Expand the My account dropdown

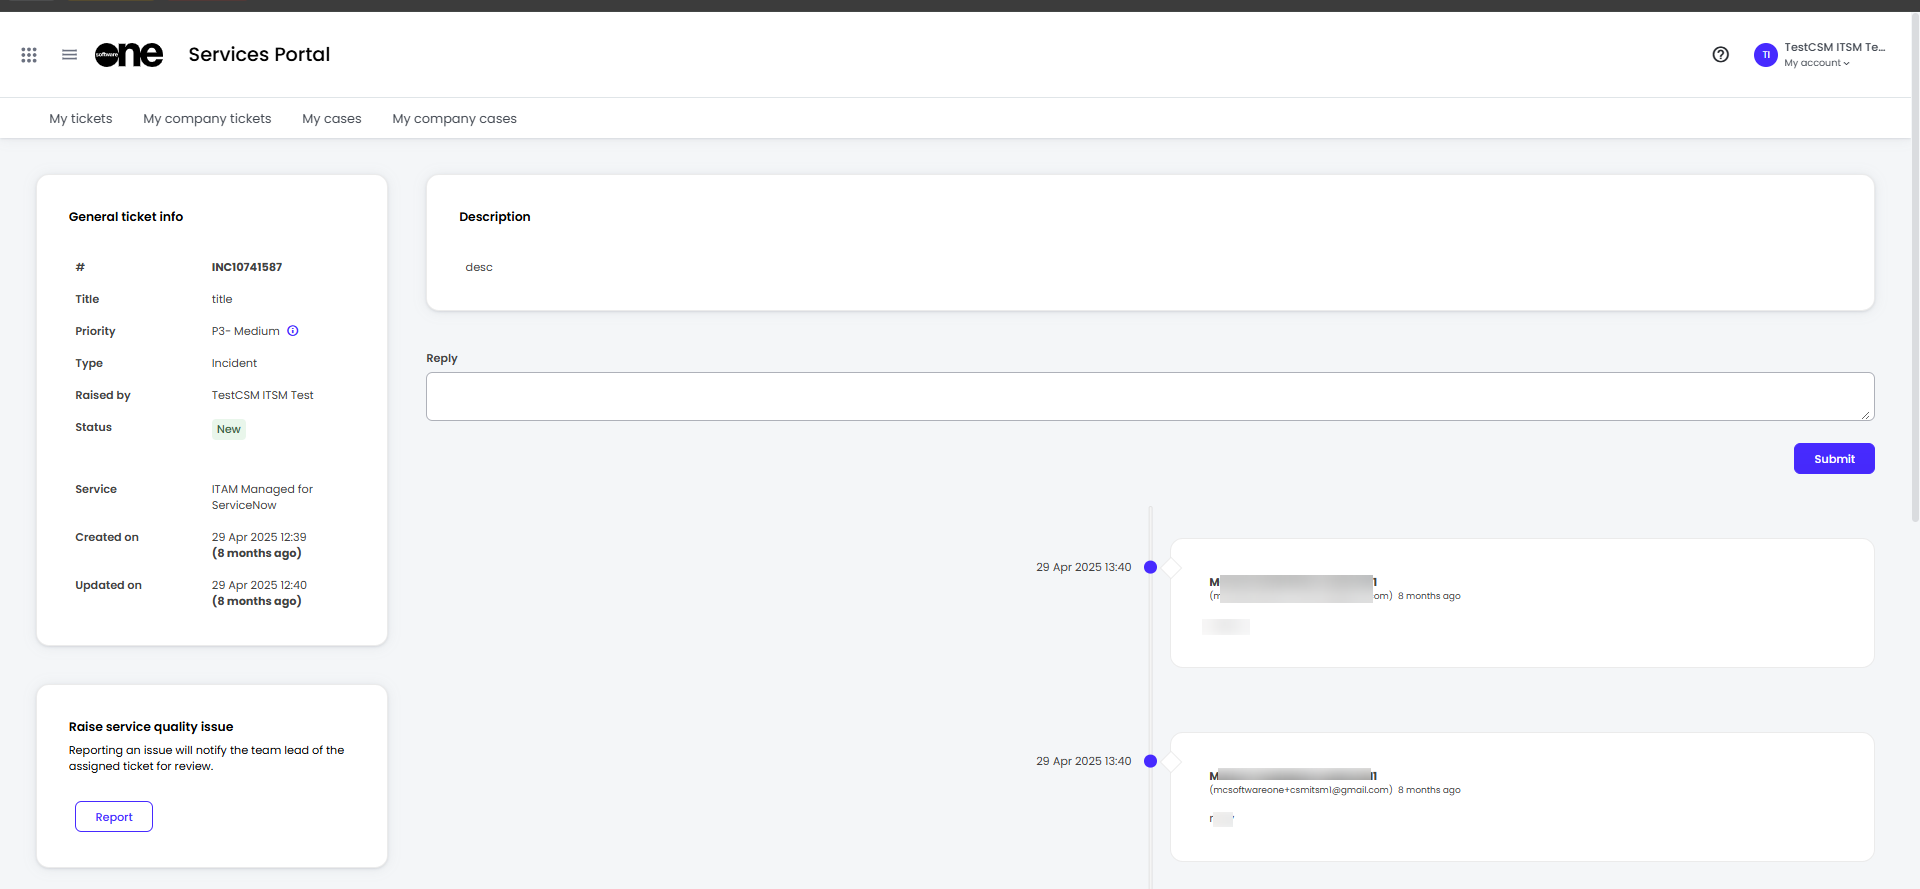tap(1816, 63)
